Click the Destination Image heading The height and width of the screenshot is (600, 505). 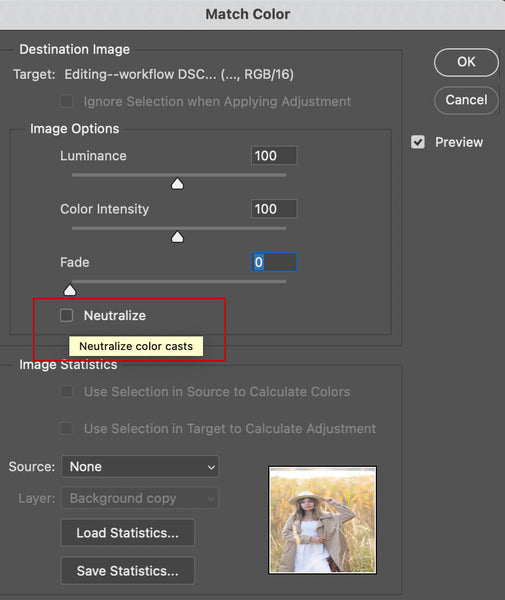pyautogui.click(x=75, y=49)
